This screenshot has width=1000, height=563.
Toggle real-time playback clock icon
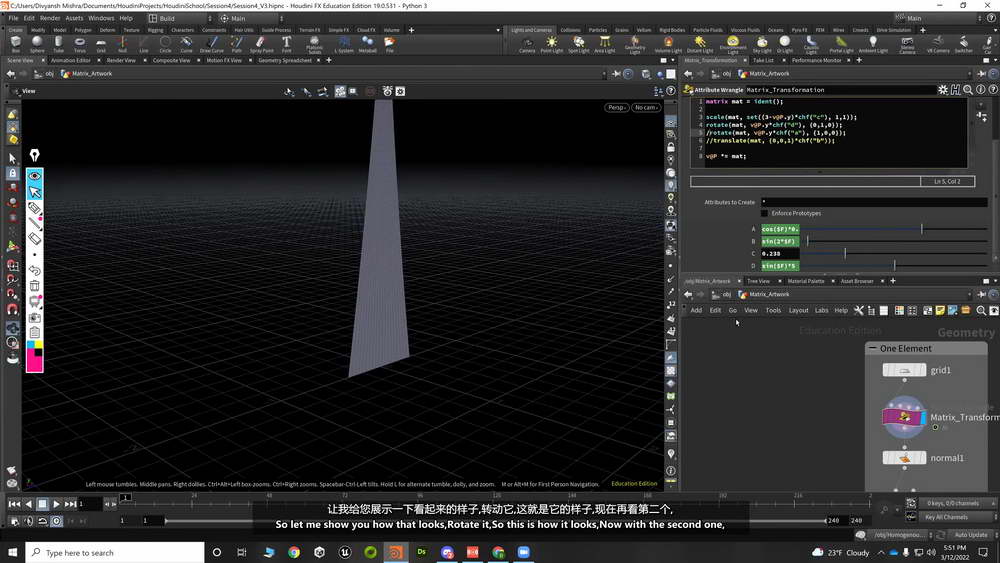(56, 521)
